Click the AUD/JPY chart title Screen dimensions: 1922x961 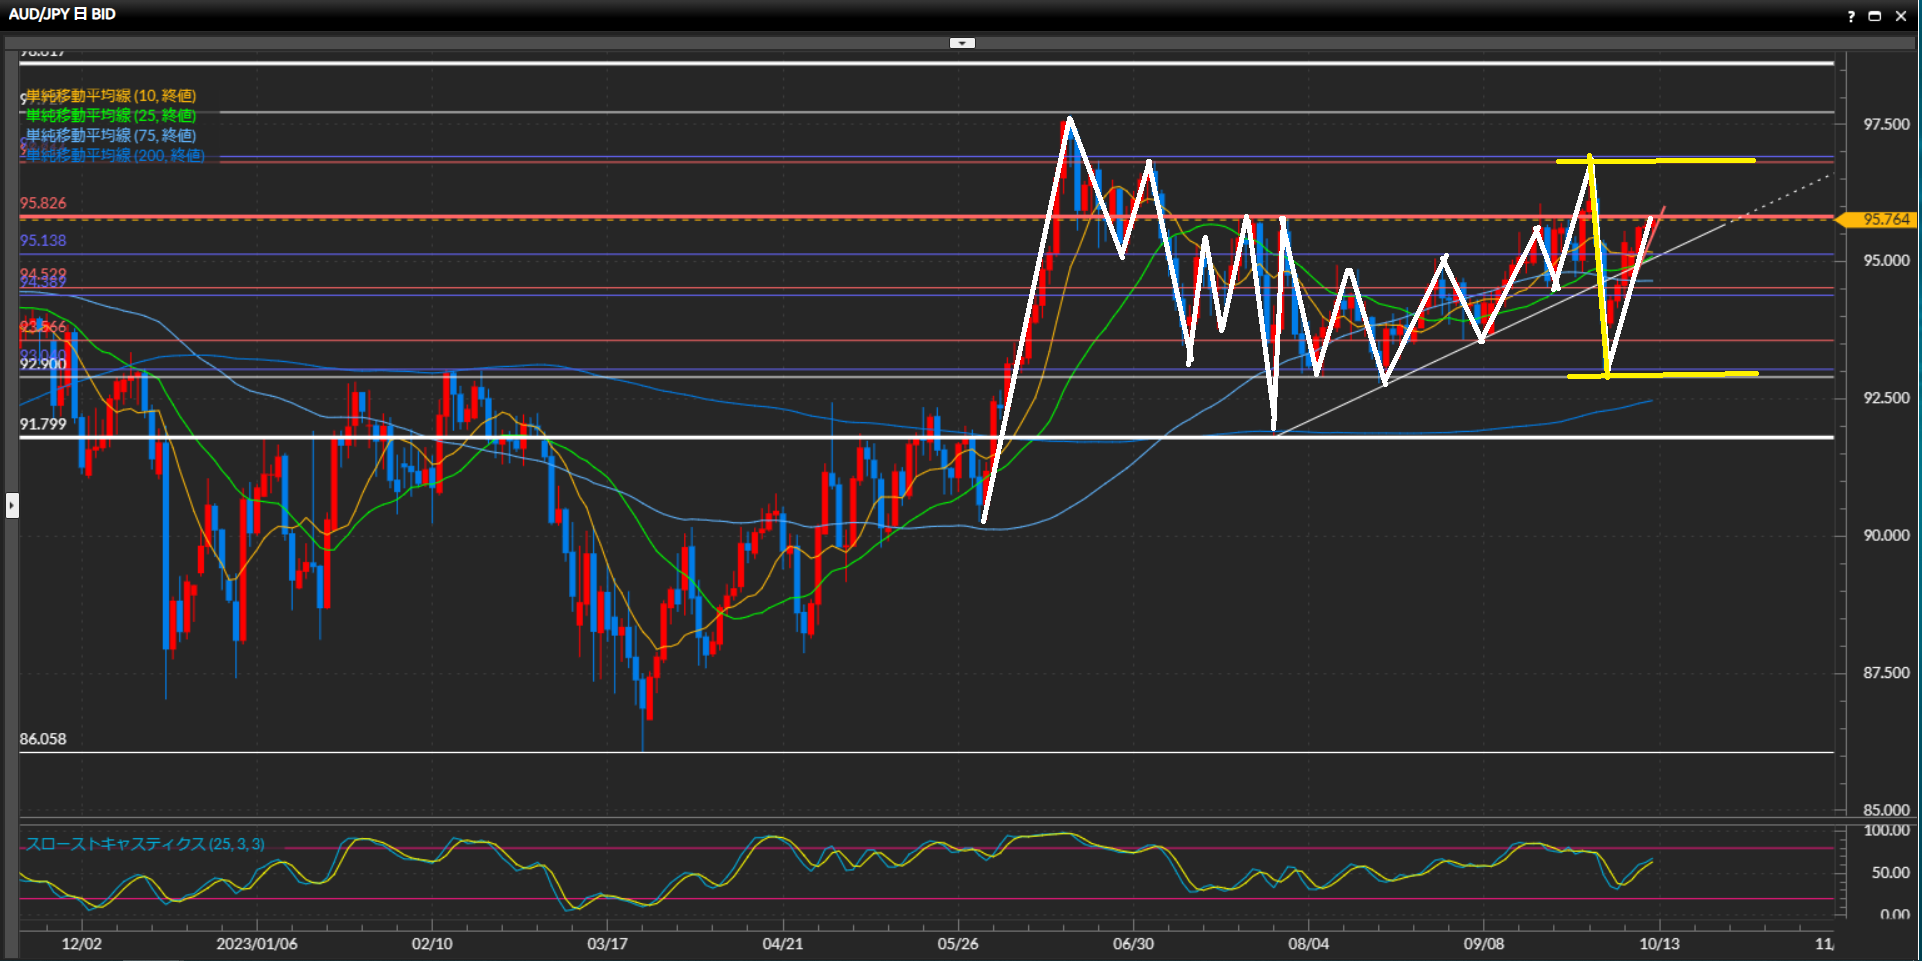pyautogui.click(x=62, y=14)
